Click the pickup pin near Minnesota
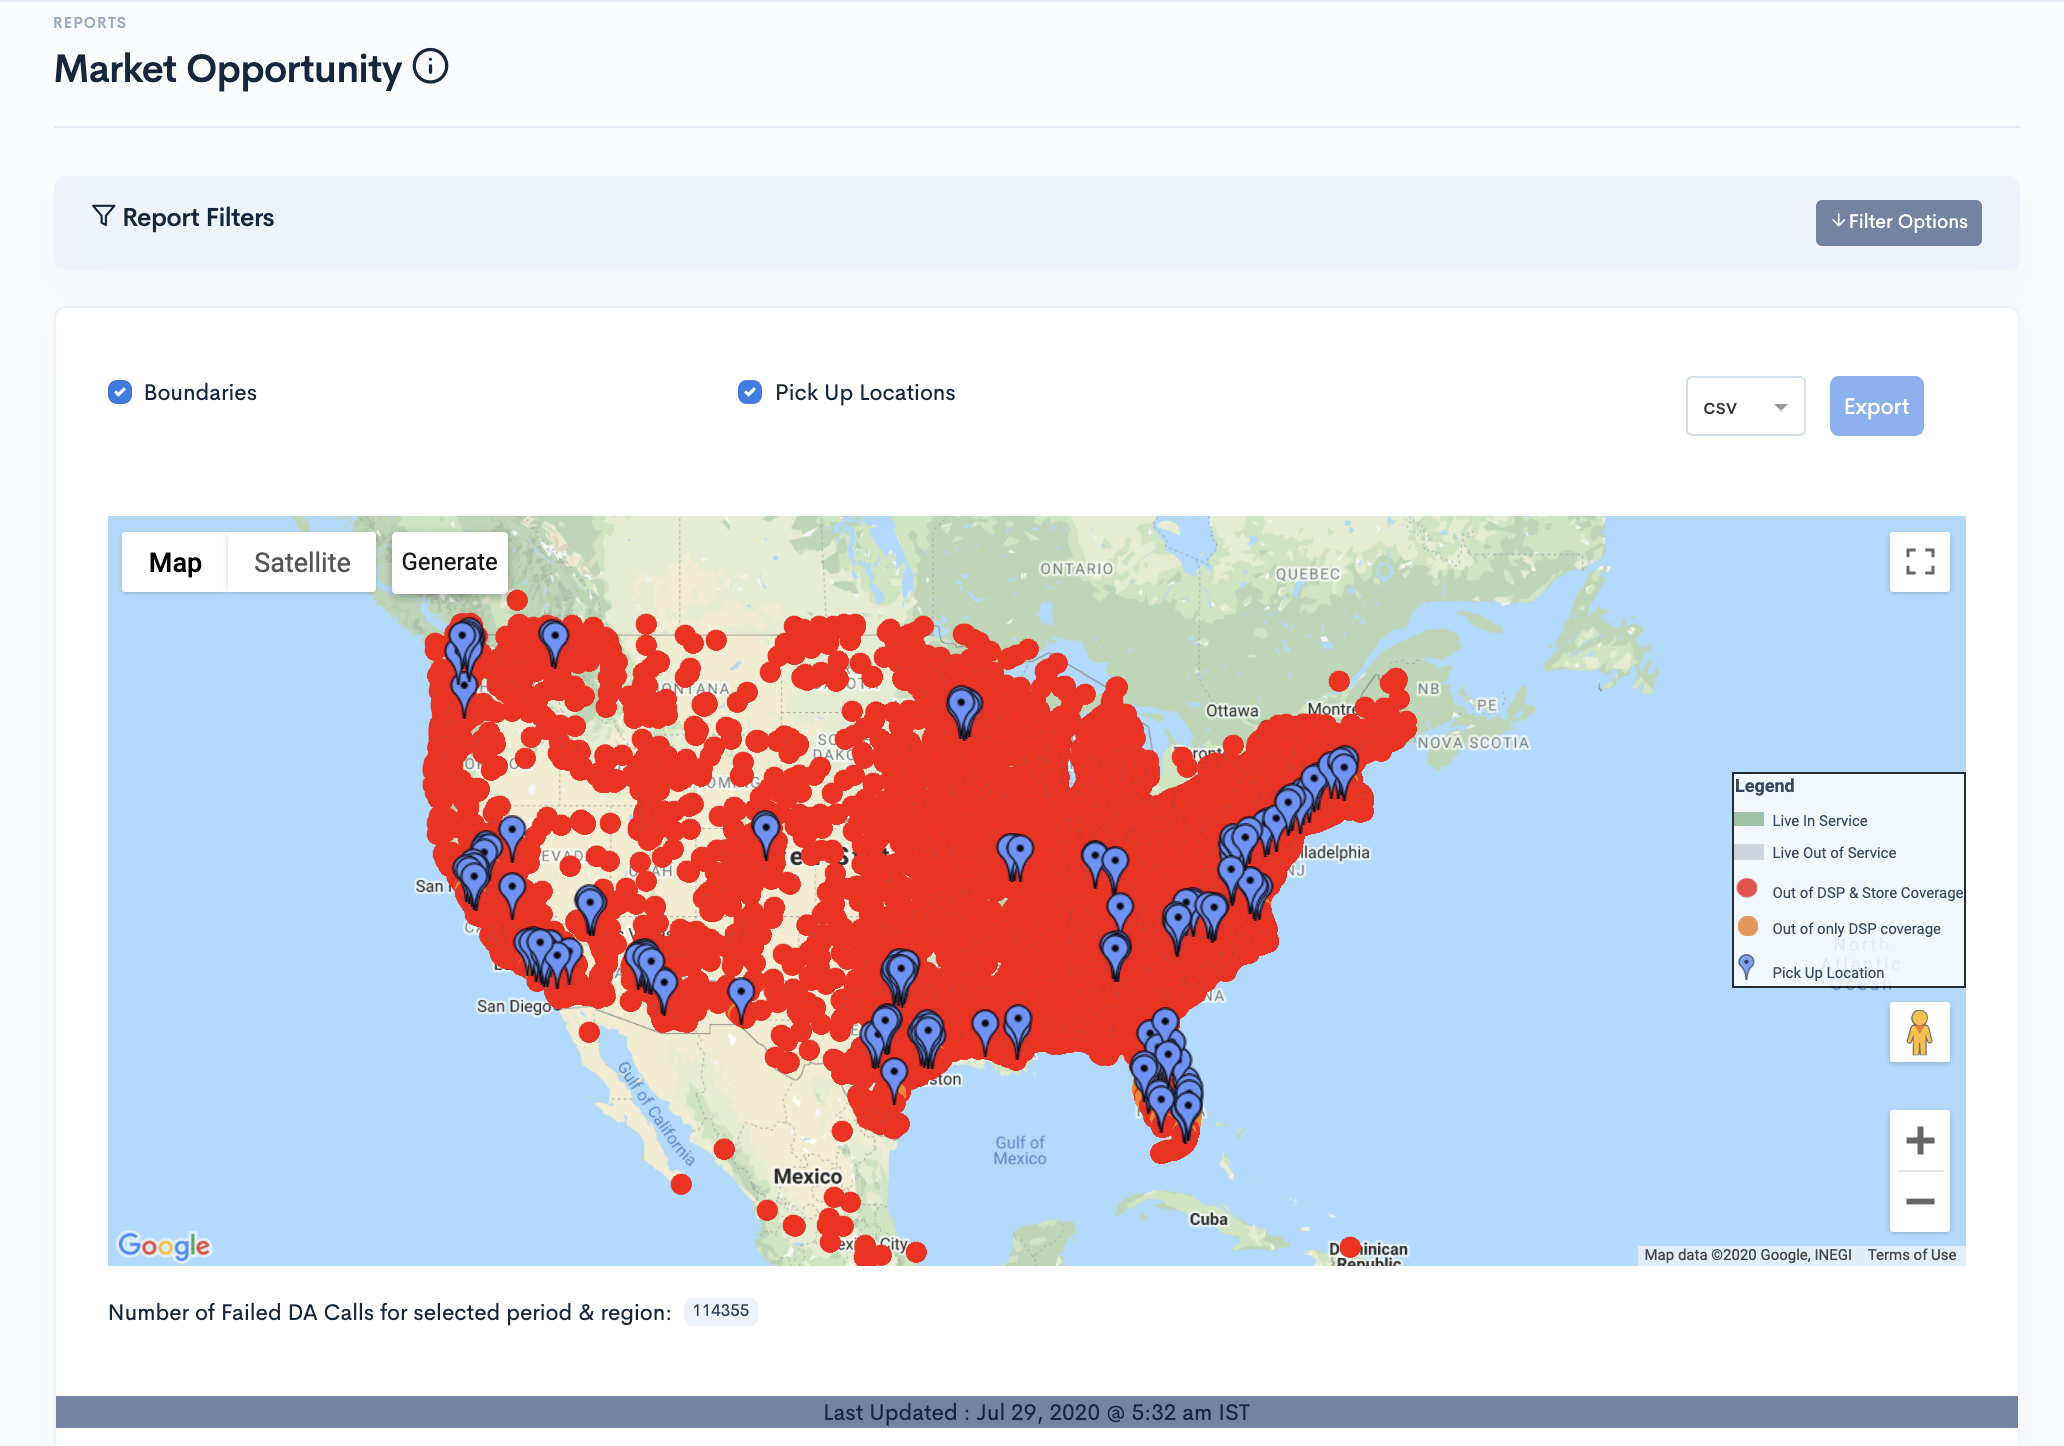This screenshot has height=1446, width=2064. tap(963, 712)
